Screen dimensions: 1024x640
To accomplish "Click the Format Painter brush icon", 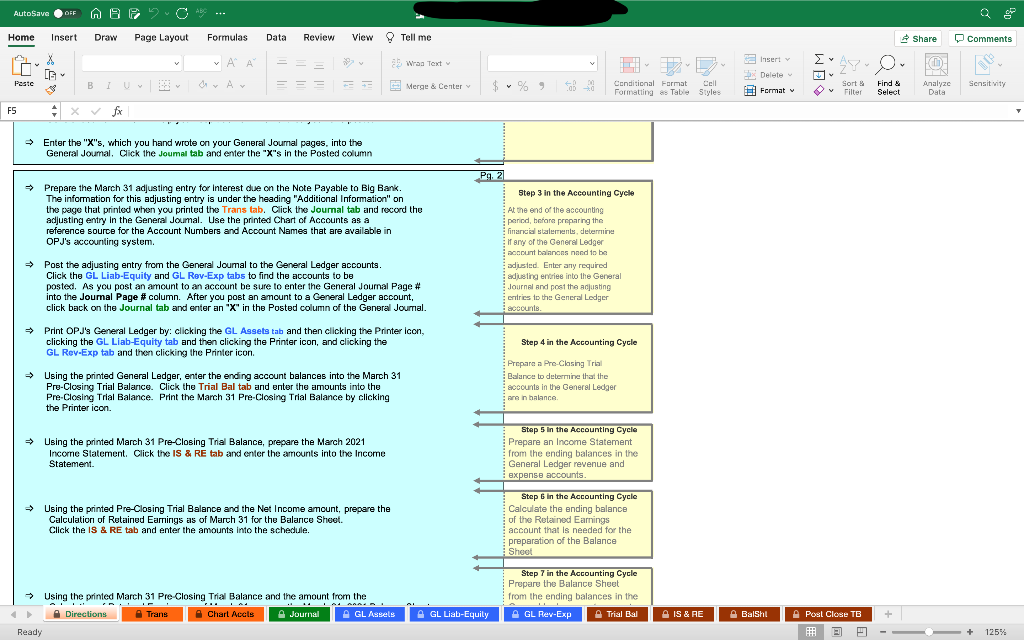I will pyautogui.click(x=50, y=89).
